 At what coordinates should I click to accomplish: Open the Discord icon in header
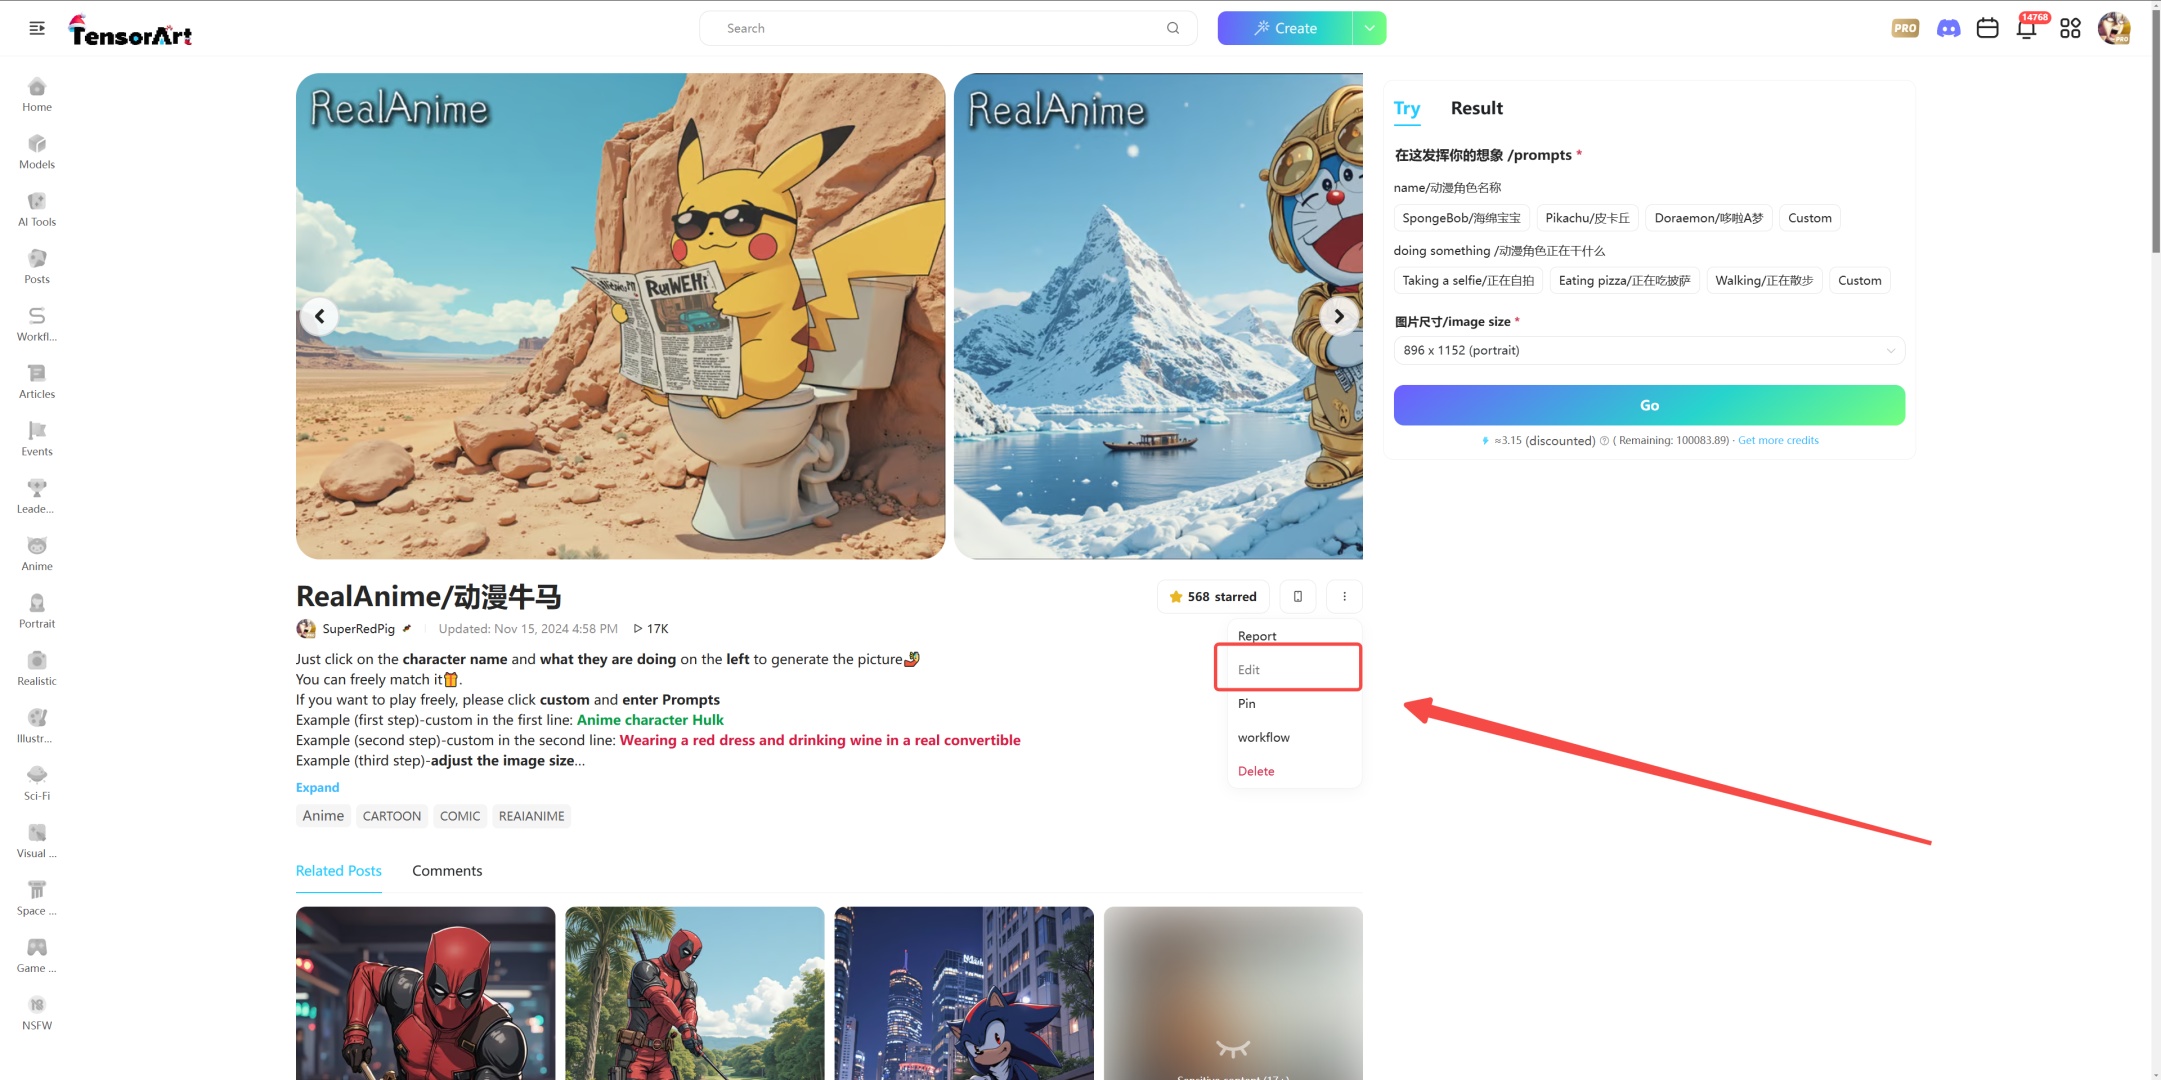(x=1948, y=28)
